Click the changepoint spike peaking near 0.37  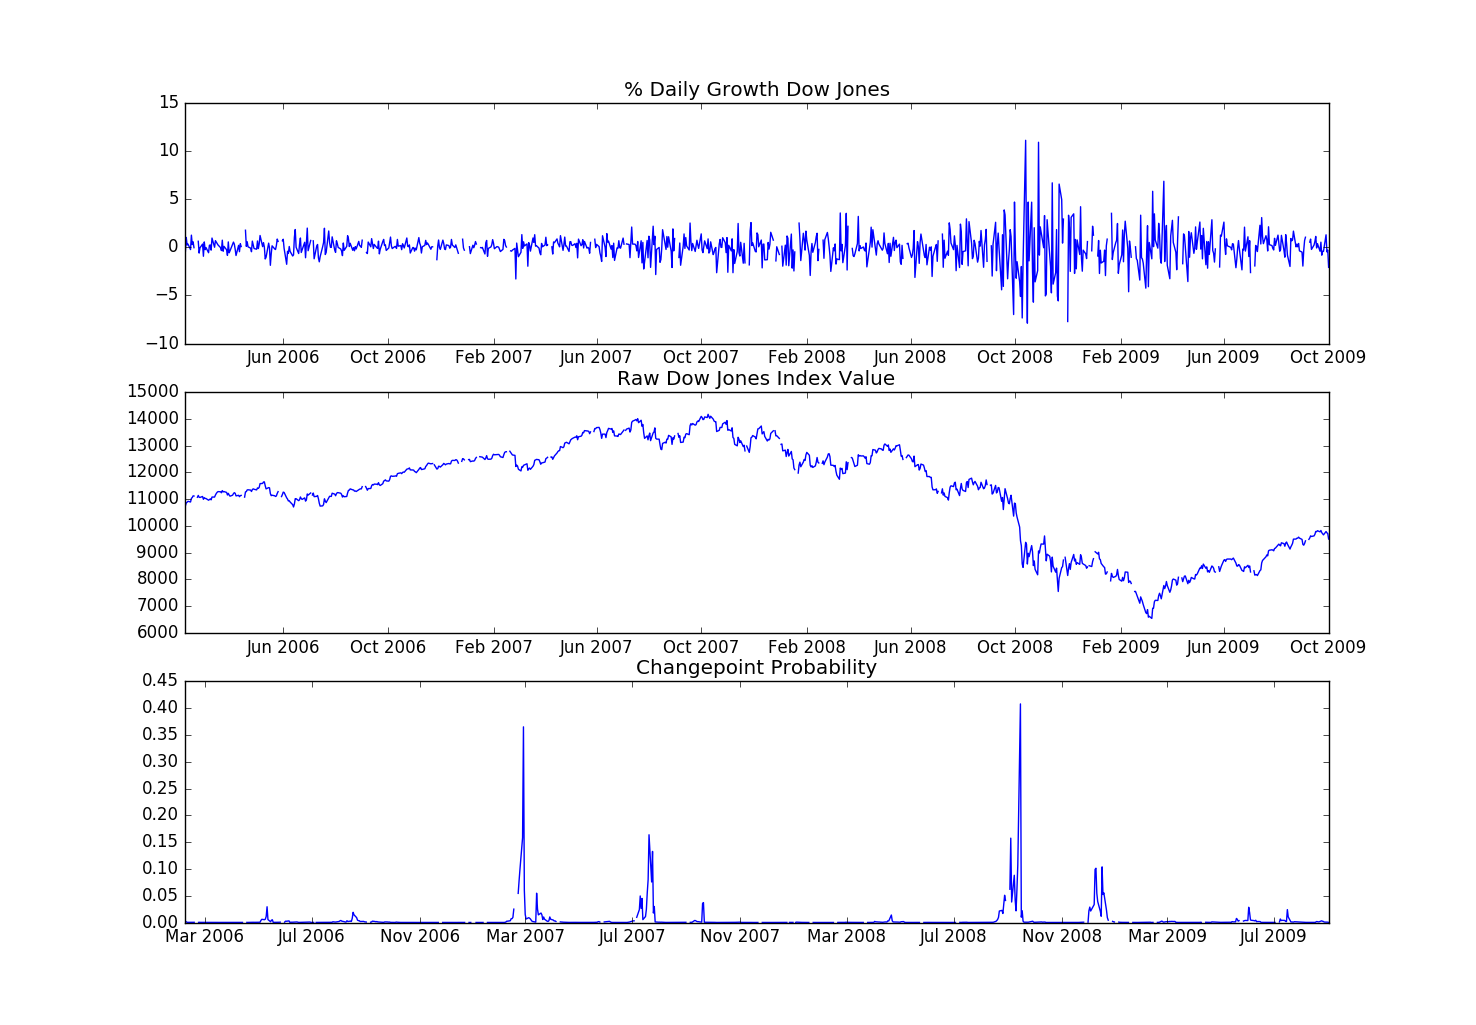(523, 729)
